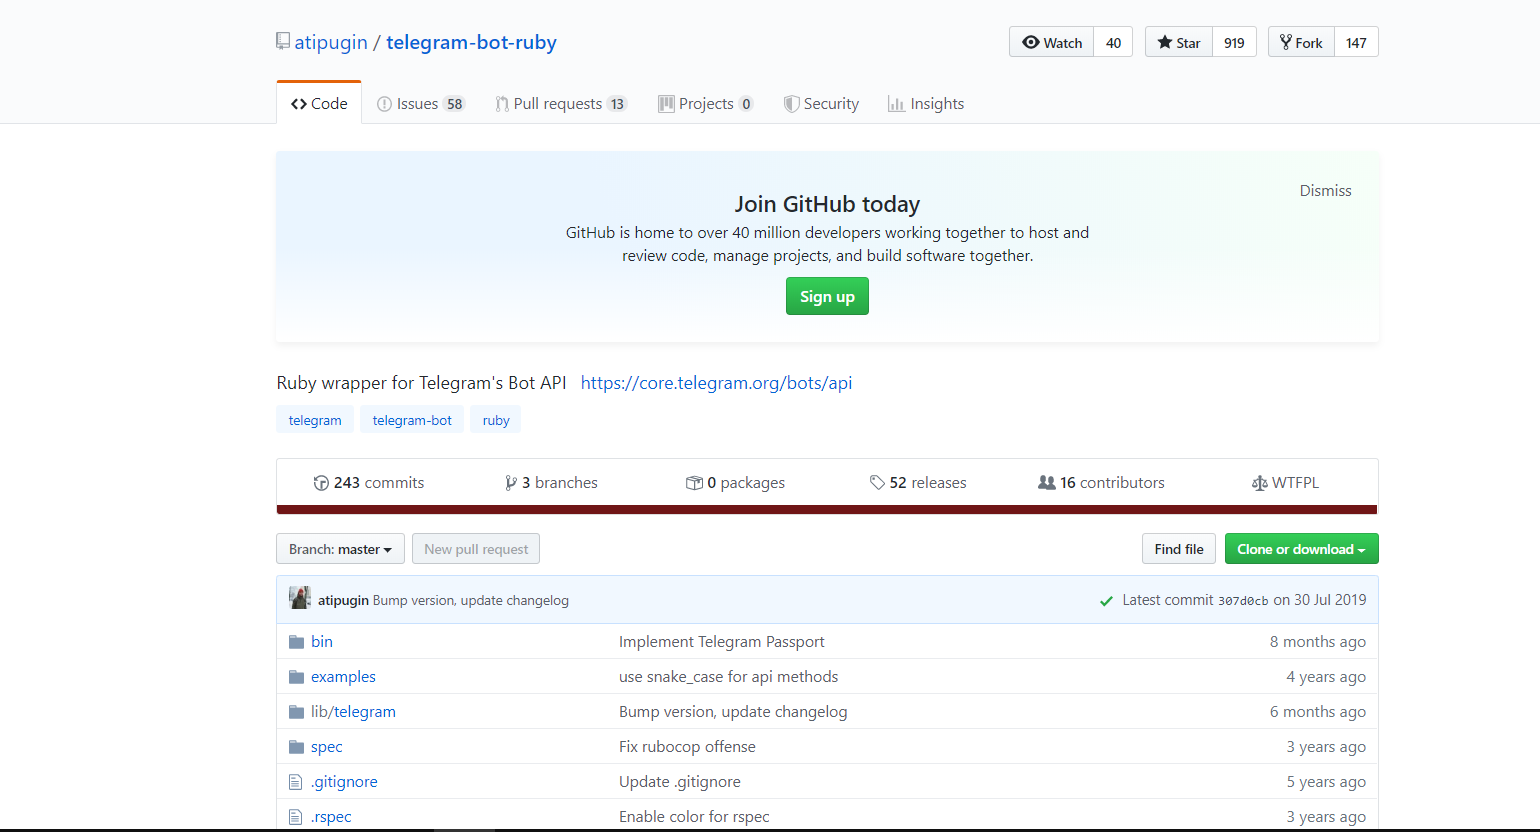
Task: Open the "Fix rubocop offense" commit message
Action: pyautogui.click(x=687, y=747)
